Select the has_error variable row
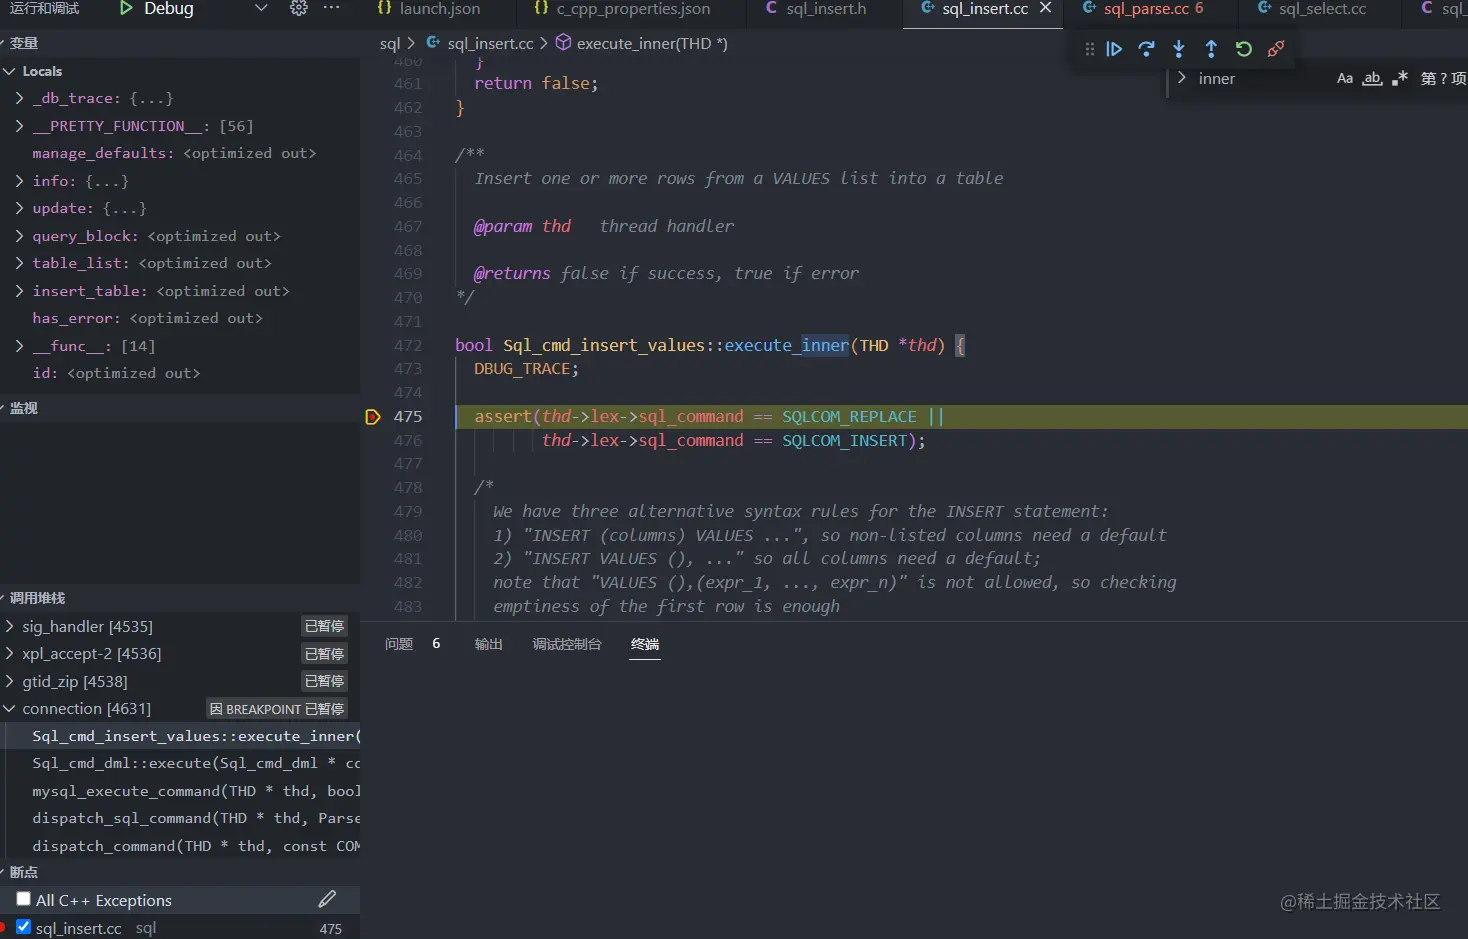 [180, 319]
